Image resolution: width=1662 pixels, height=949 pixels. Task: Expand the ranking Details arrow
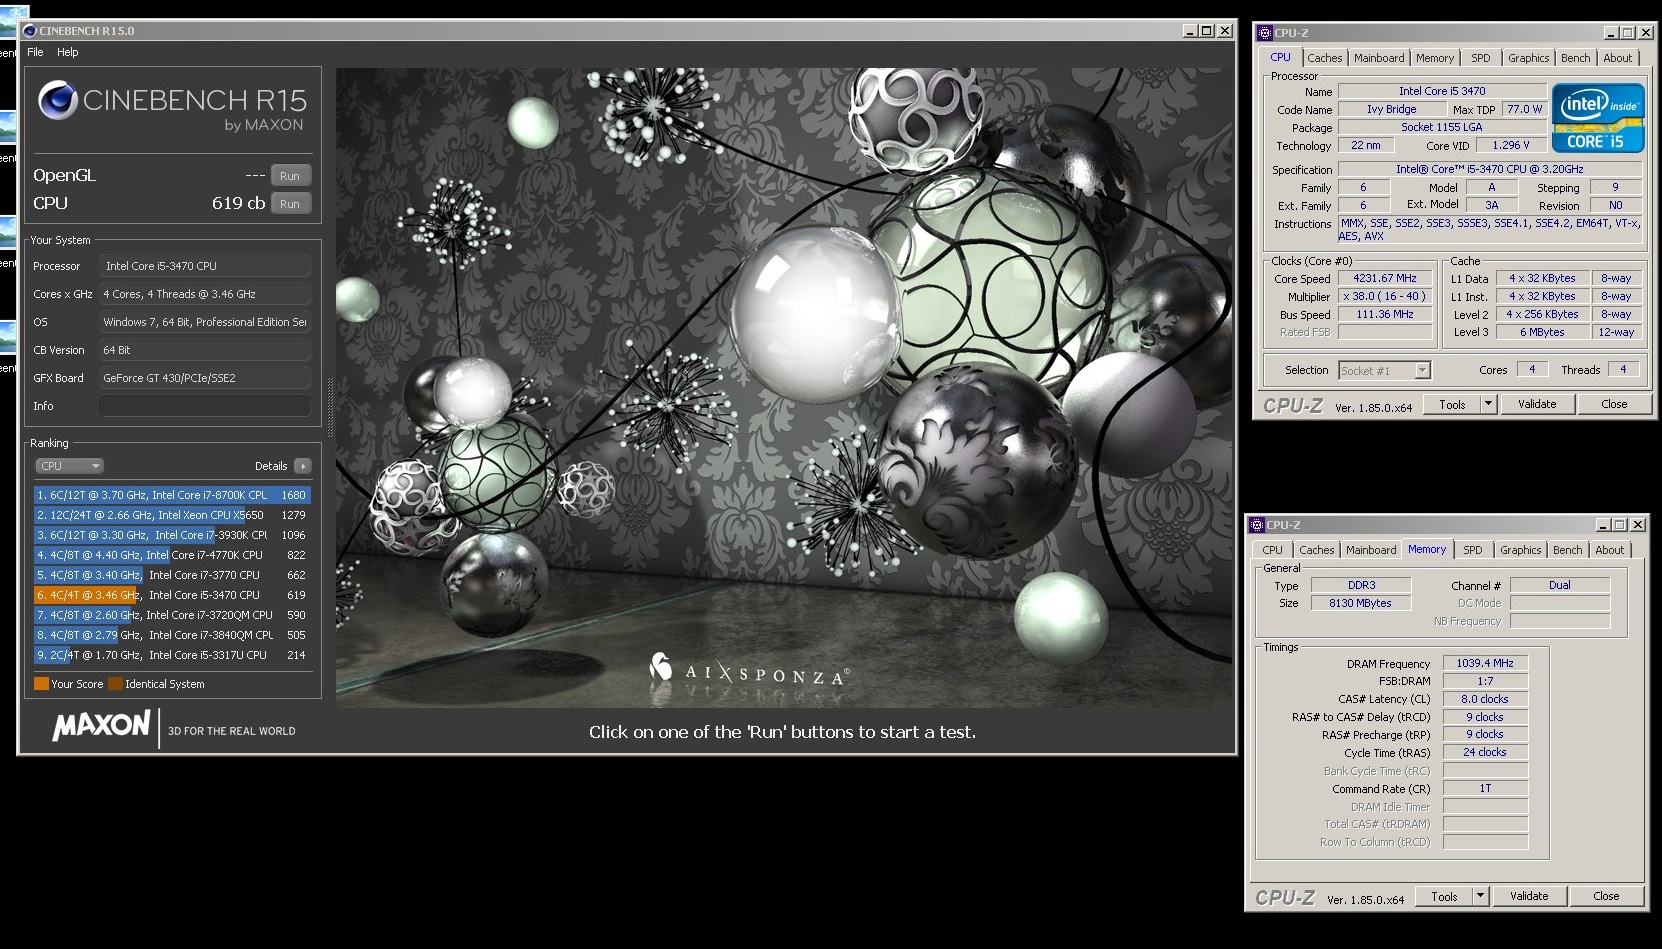click(303, 466)
